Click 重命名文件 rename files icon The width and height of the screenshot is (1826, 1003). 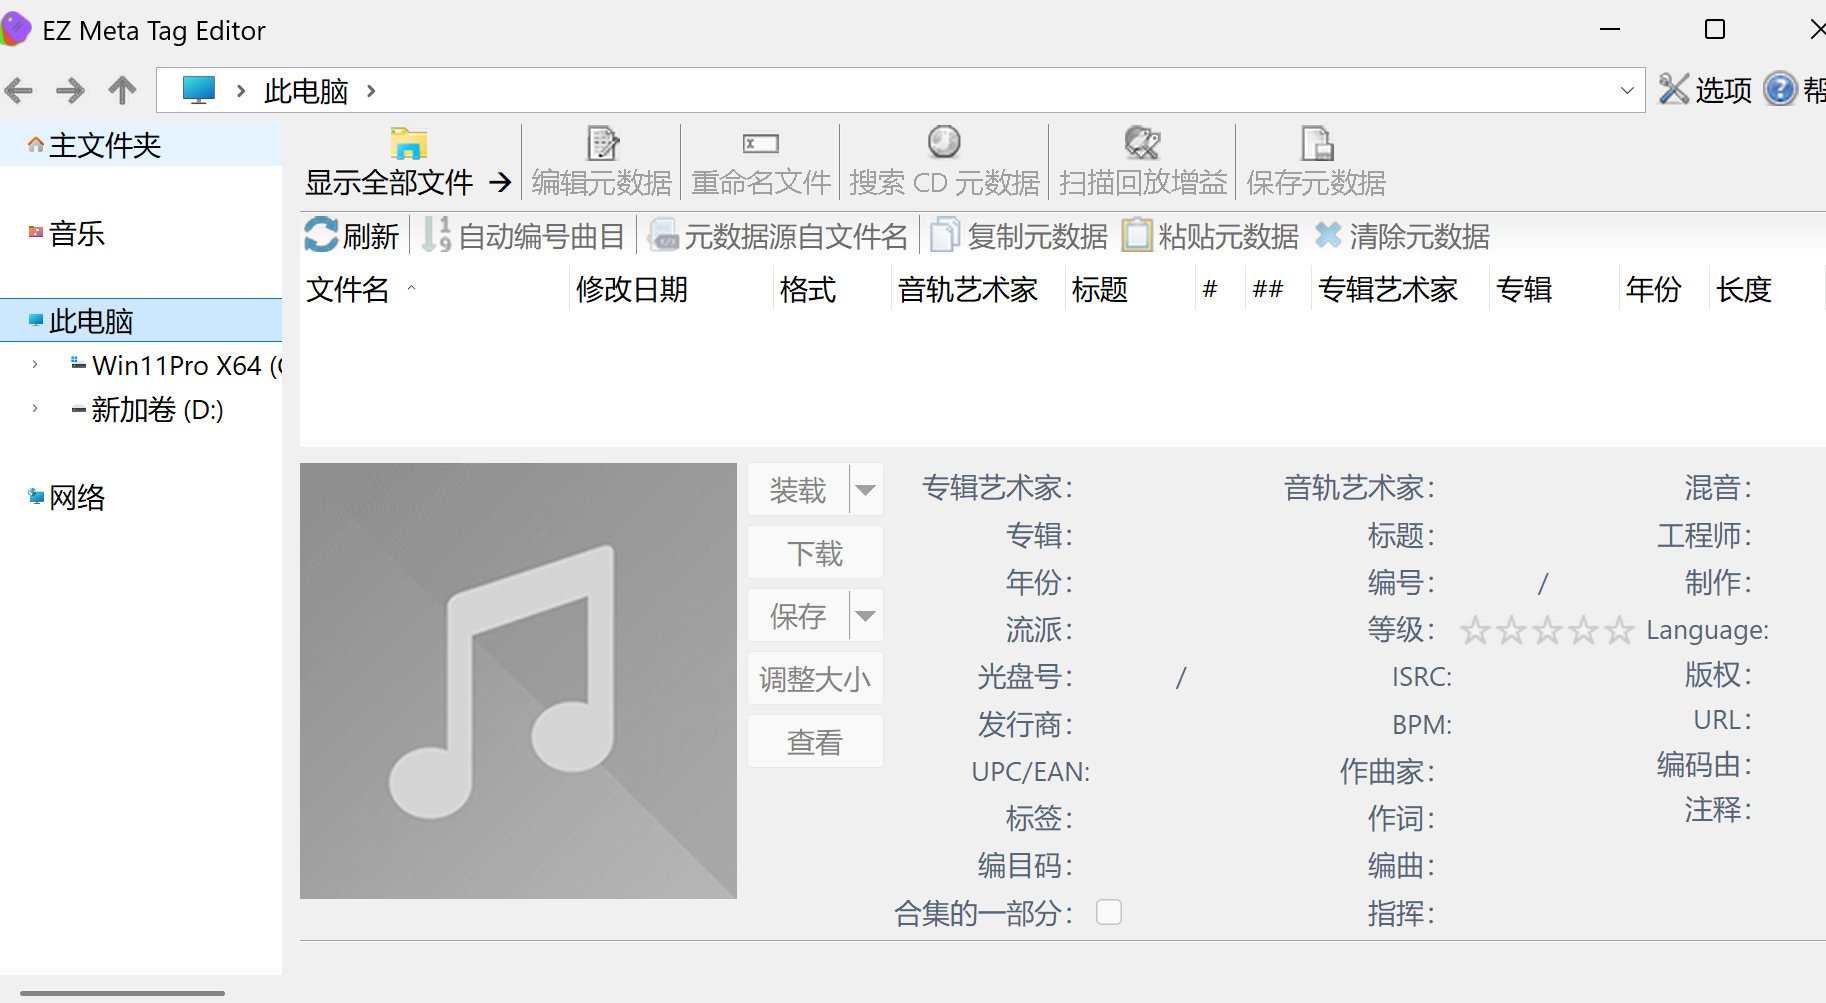pyautogui.click(x=761, y=144)
